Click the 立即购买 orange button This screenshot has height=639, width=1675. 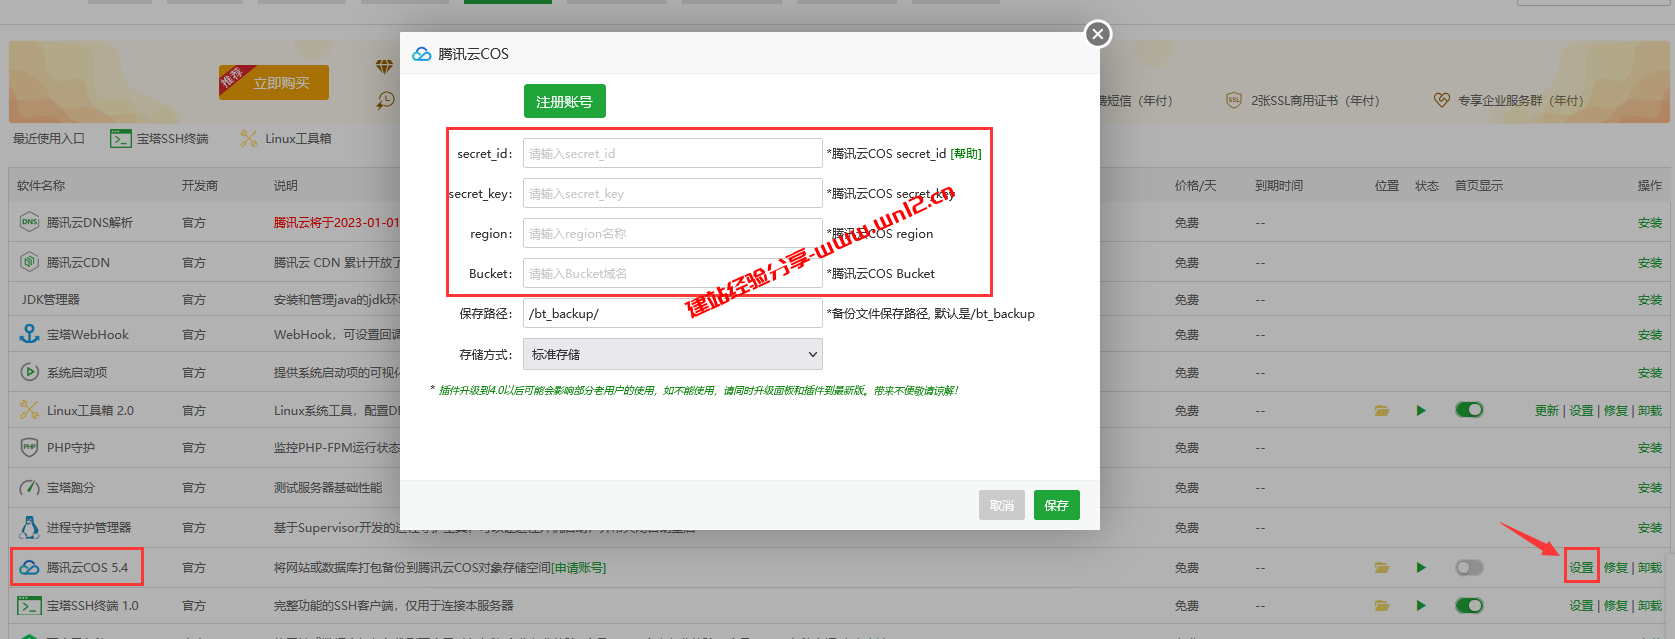[274, 82]
